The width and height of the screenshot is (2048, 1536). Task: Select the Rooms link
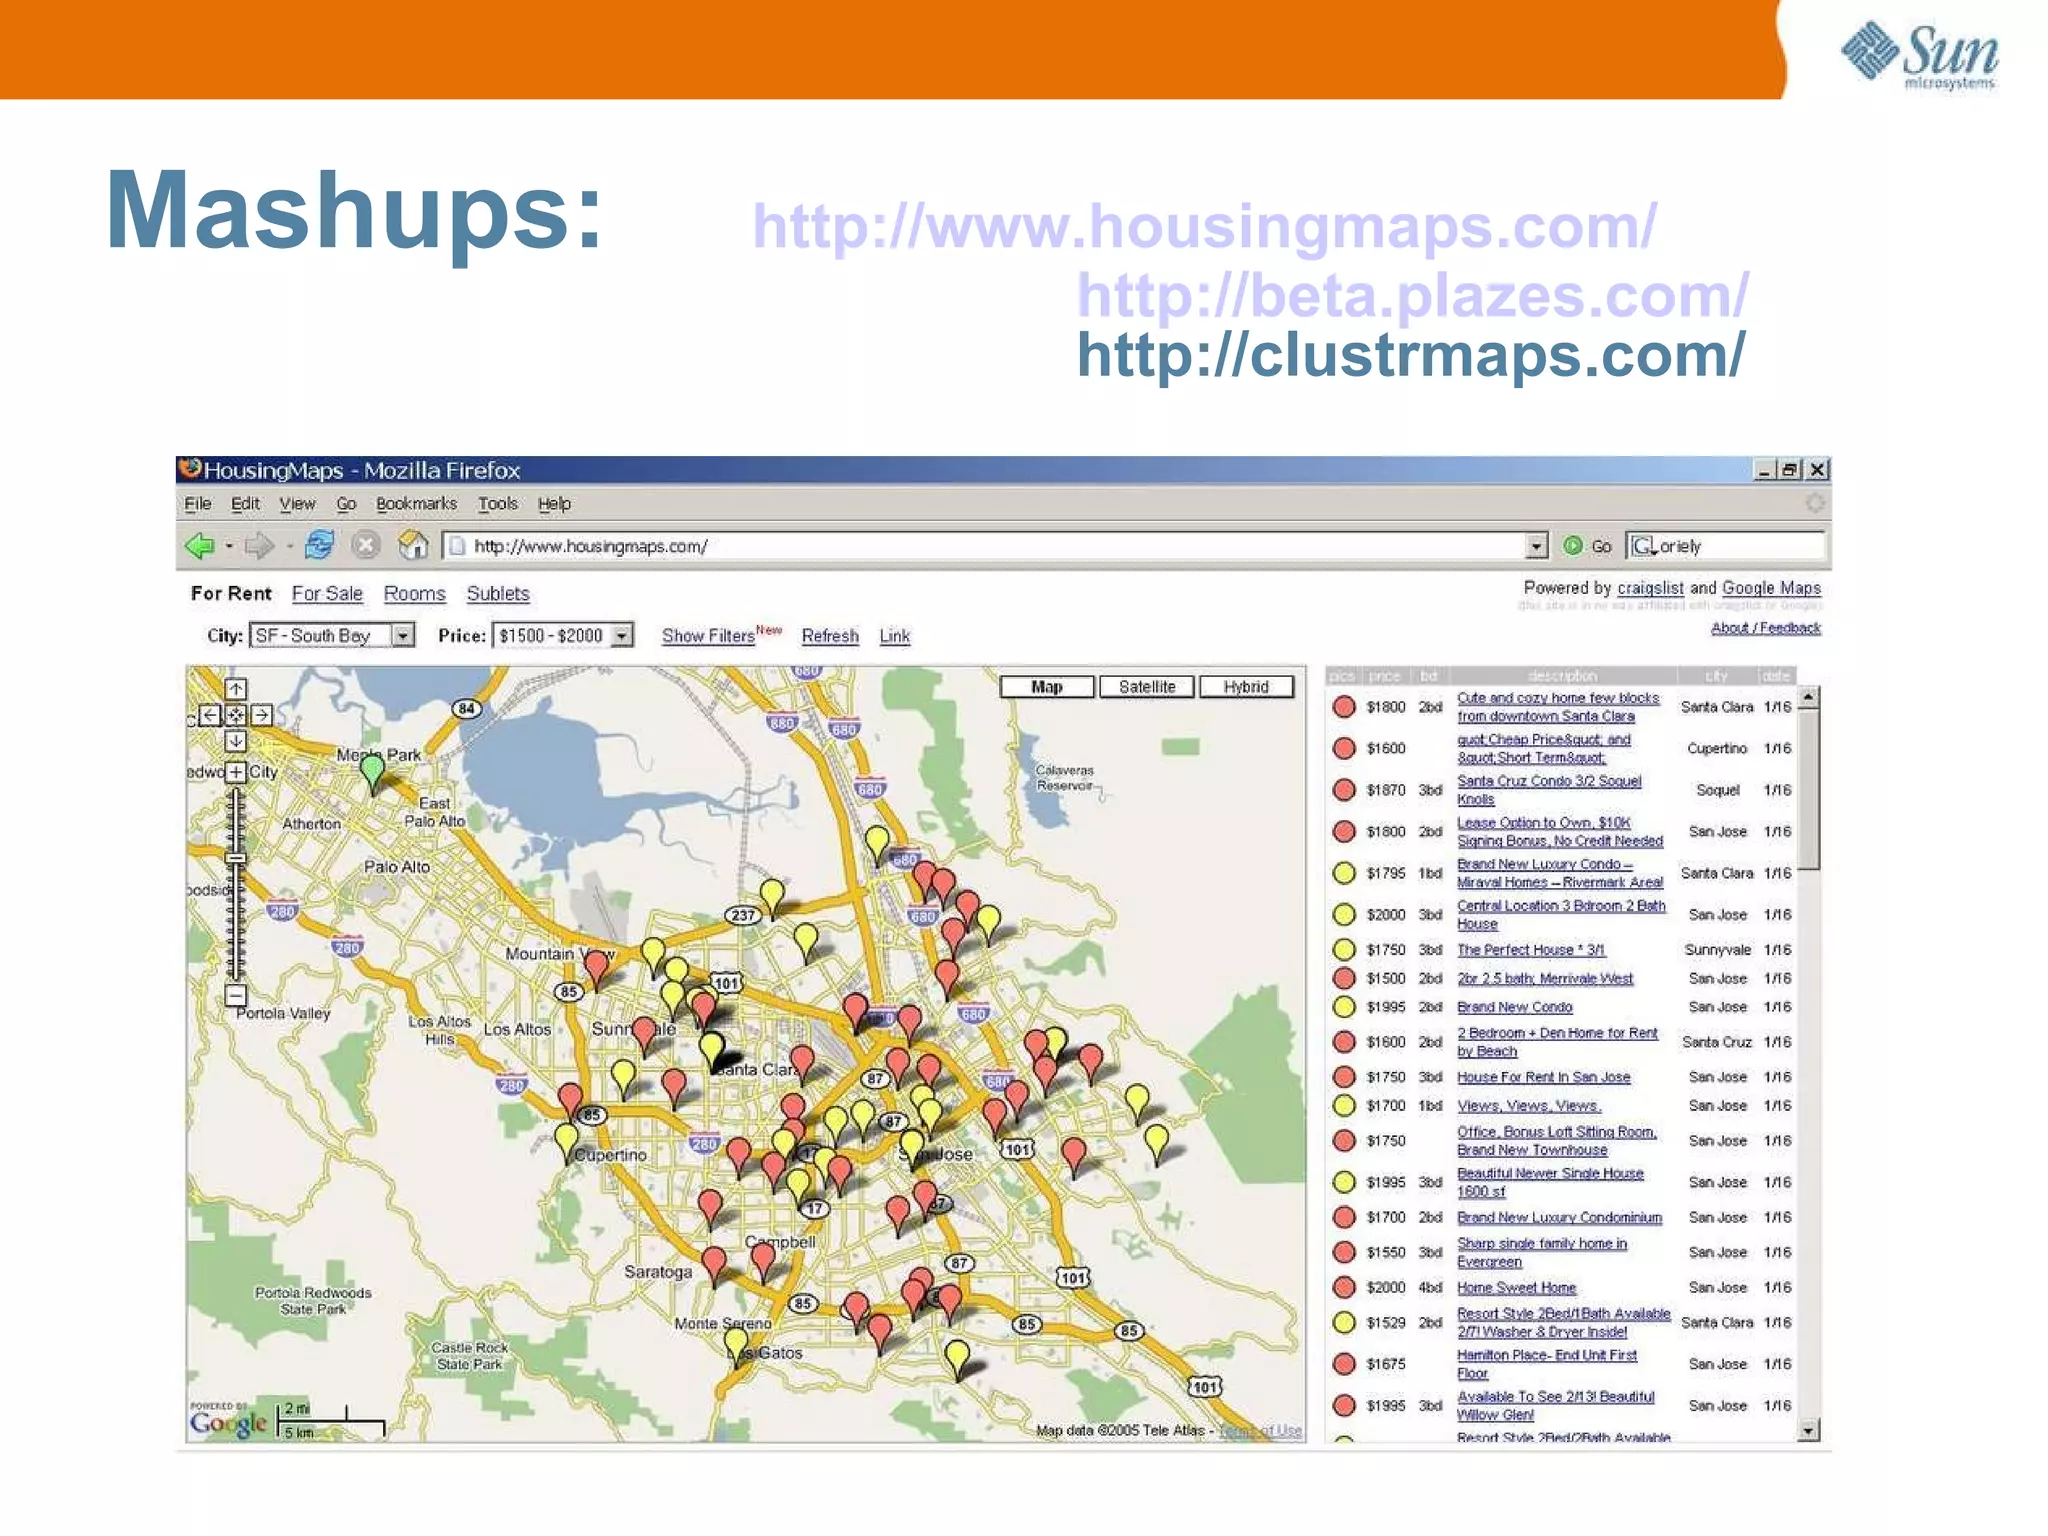click(x=414, y=593)
